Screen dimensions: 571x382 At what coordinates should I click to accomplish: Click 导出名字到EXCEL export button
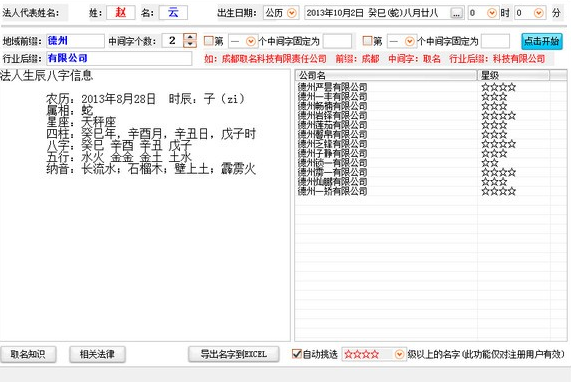[x=234, y=354]
